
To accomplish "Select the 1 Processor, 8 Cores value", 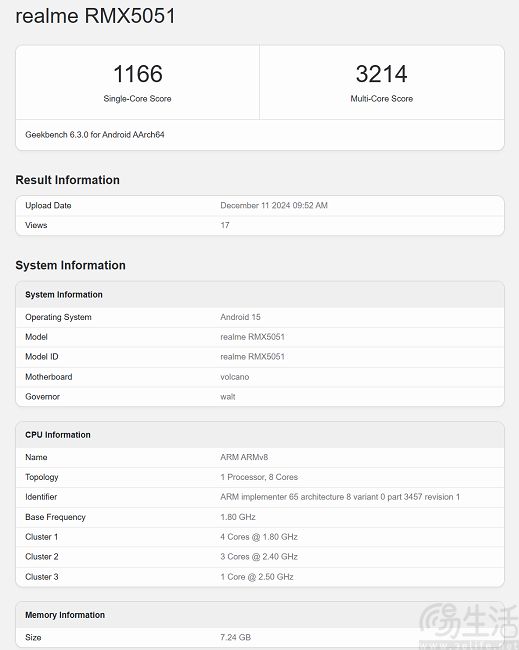I will tap(259, 477).
